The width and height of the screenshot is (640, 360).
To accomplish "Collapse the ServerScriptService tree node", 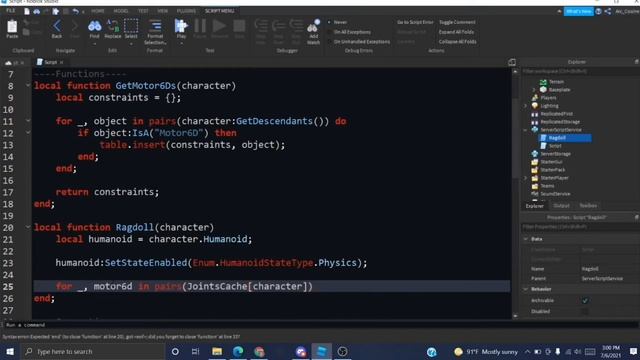I will click(x=526, y=130).
